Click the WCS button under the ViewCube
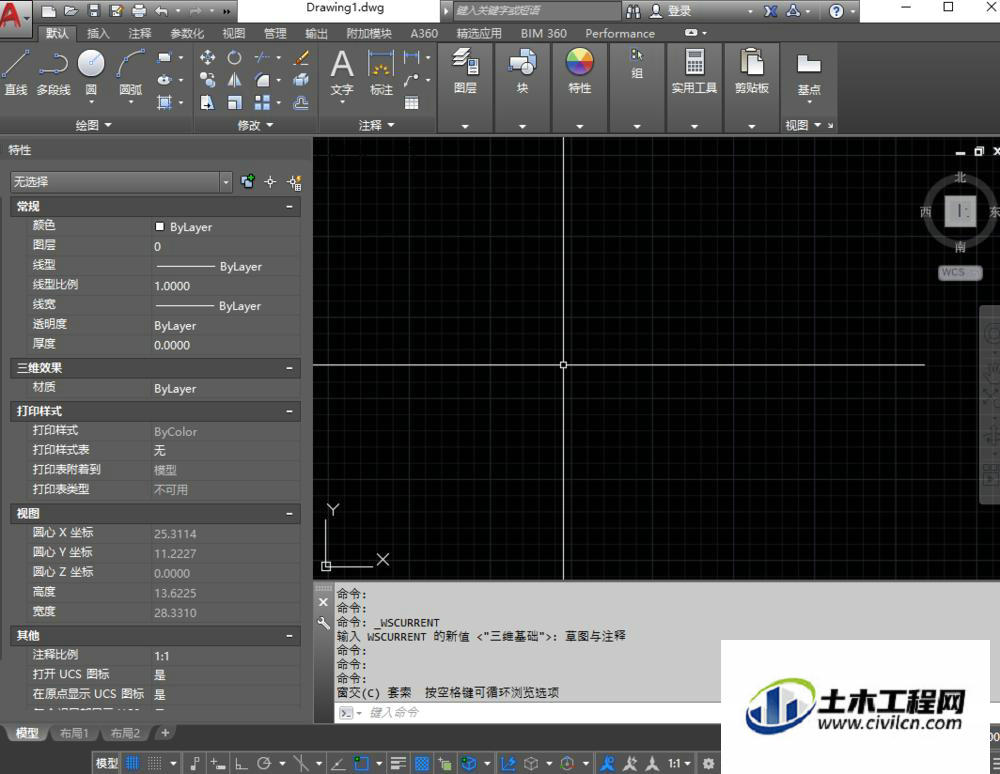Screen dimensions: 1000x774 [960, 273]
